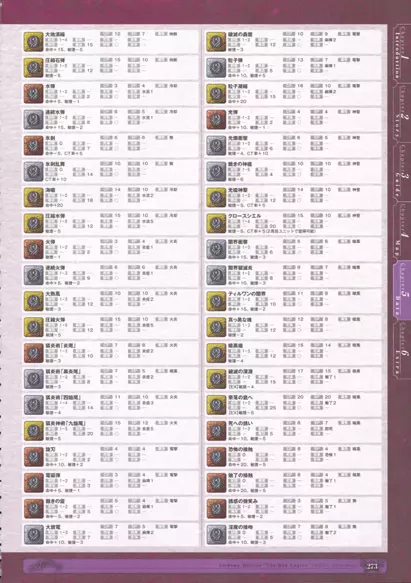Click the gold icon next to 海嘯
The height and width of the screenshot is (583, 411).
(x=33, y=197)
